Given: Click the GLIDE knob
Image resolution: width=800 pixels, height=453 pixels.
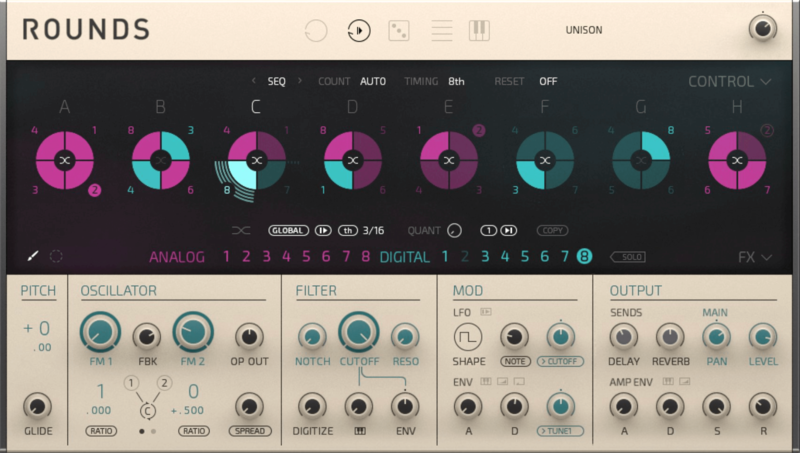Looking at the screenshot, I should click(x=37, y=407).
